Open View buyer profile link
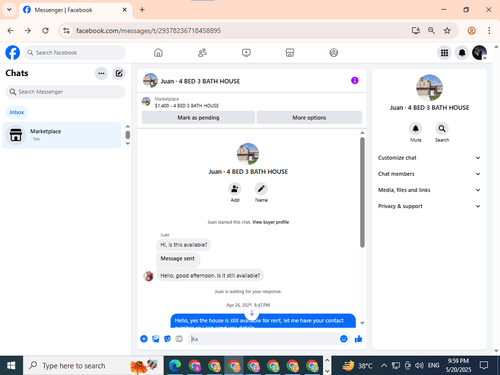 (x=270, y=222)
